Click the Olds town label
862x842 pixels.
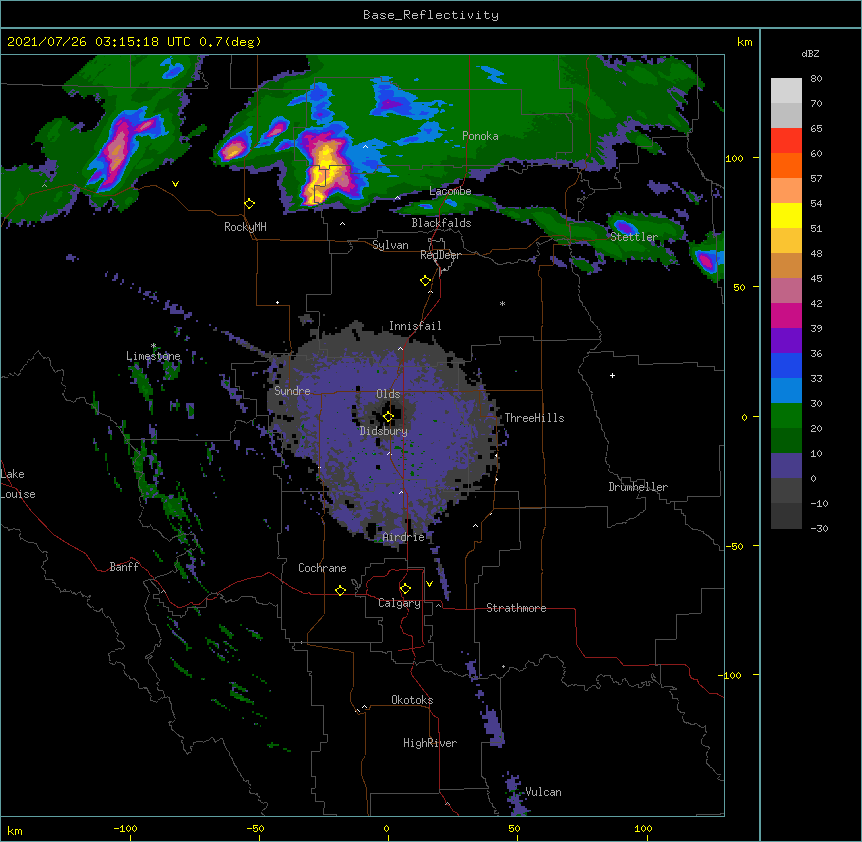[388, 394]
